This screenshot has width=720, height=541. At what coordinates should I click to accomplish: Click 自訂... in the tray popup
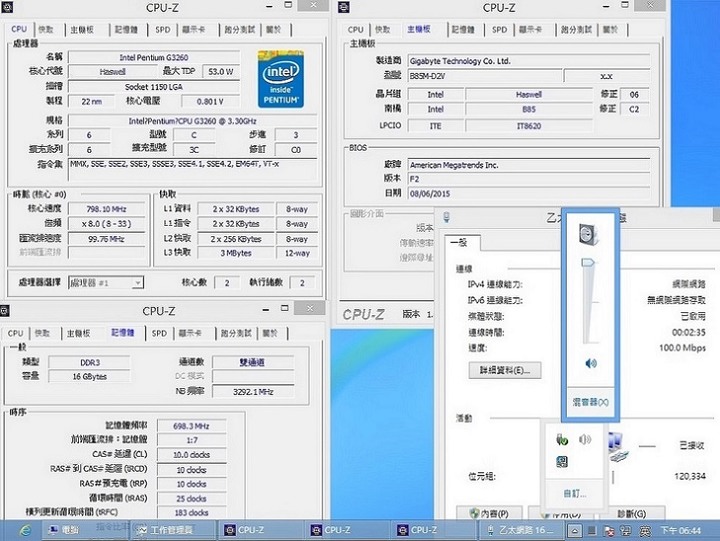click(x=574, y=494)
